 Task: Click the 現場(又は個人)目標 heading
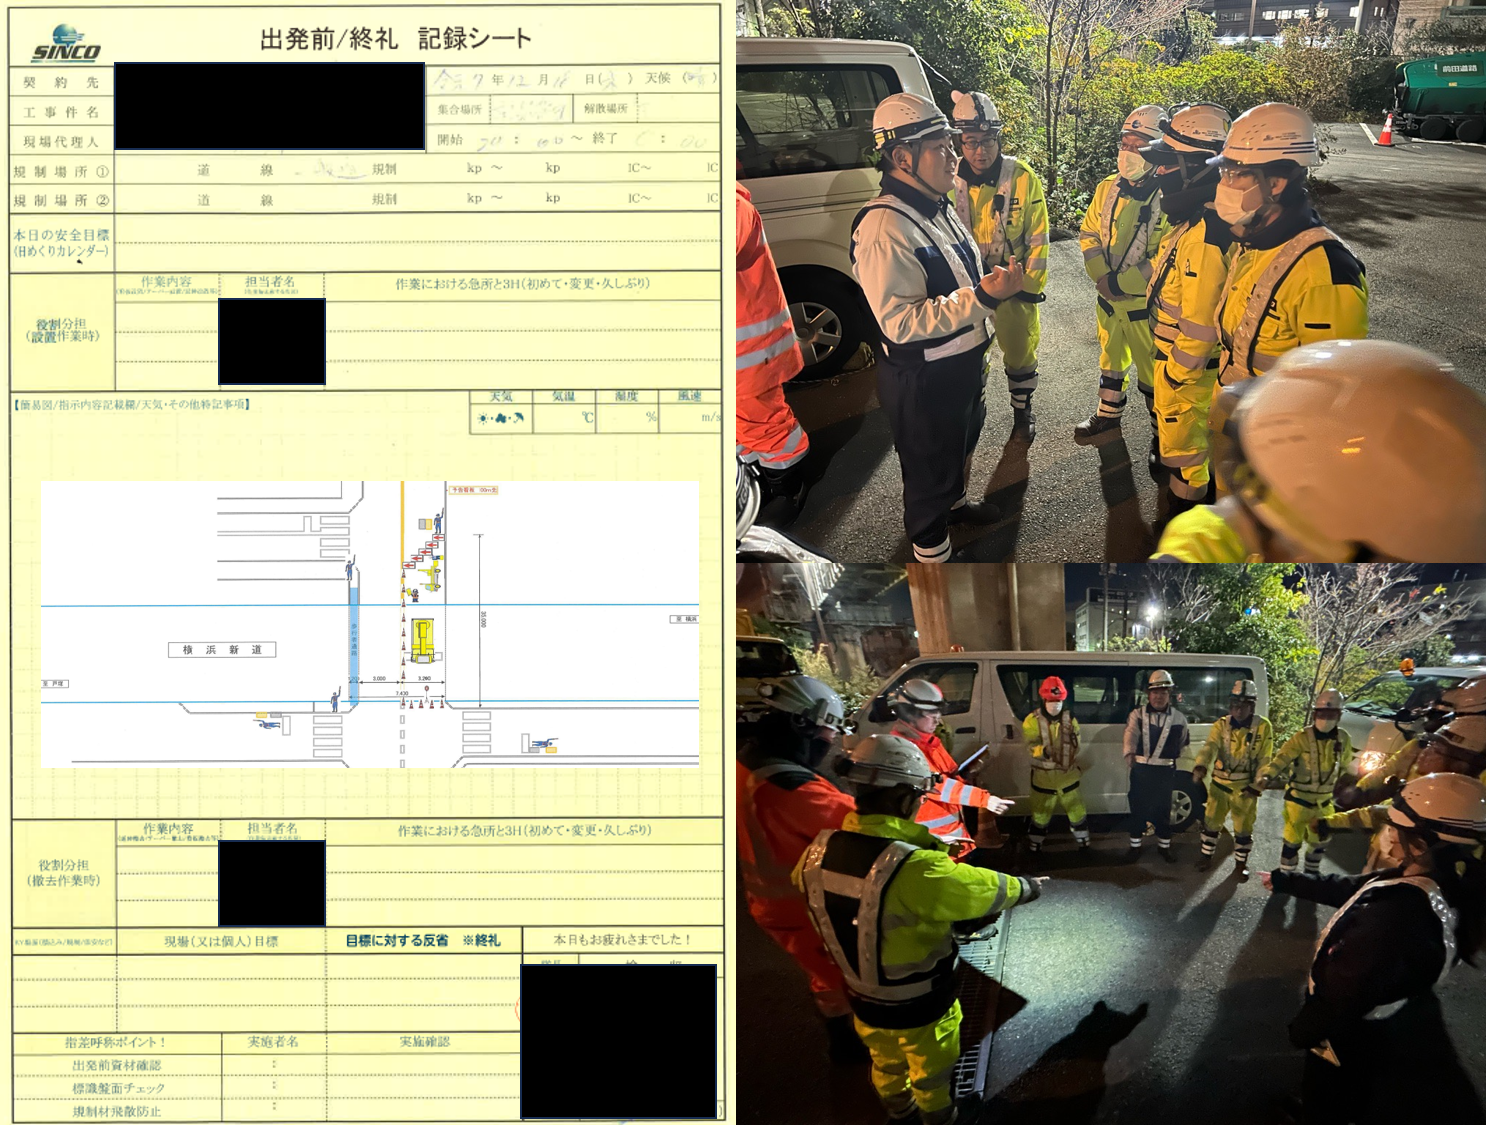(221, 941)
